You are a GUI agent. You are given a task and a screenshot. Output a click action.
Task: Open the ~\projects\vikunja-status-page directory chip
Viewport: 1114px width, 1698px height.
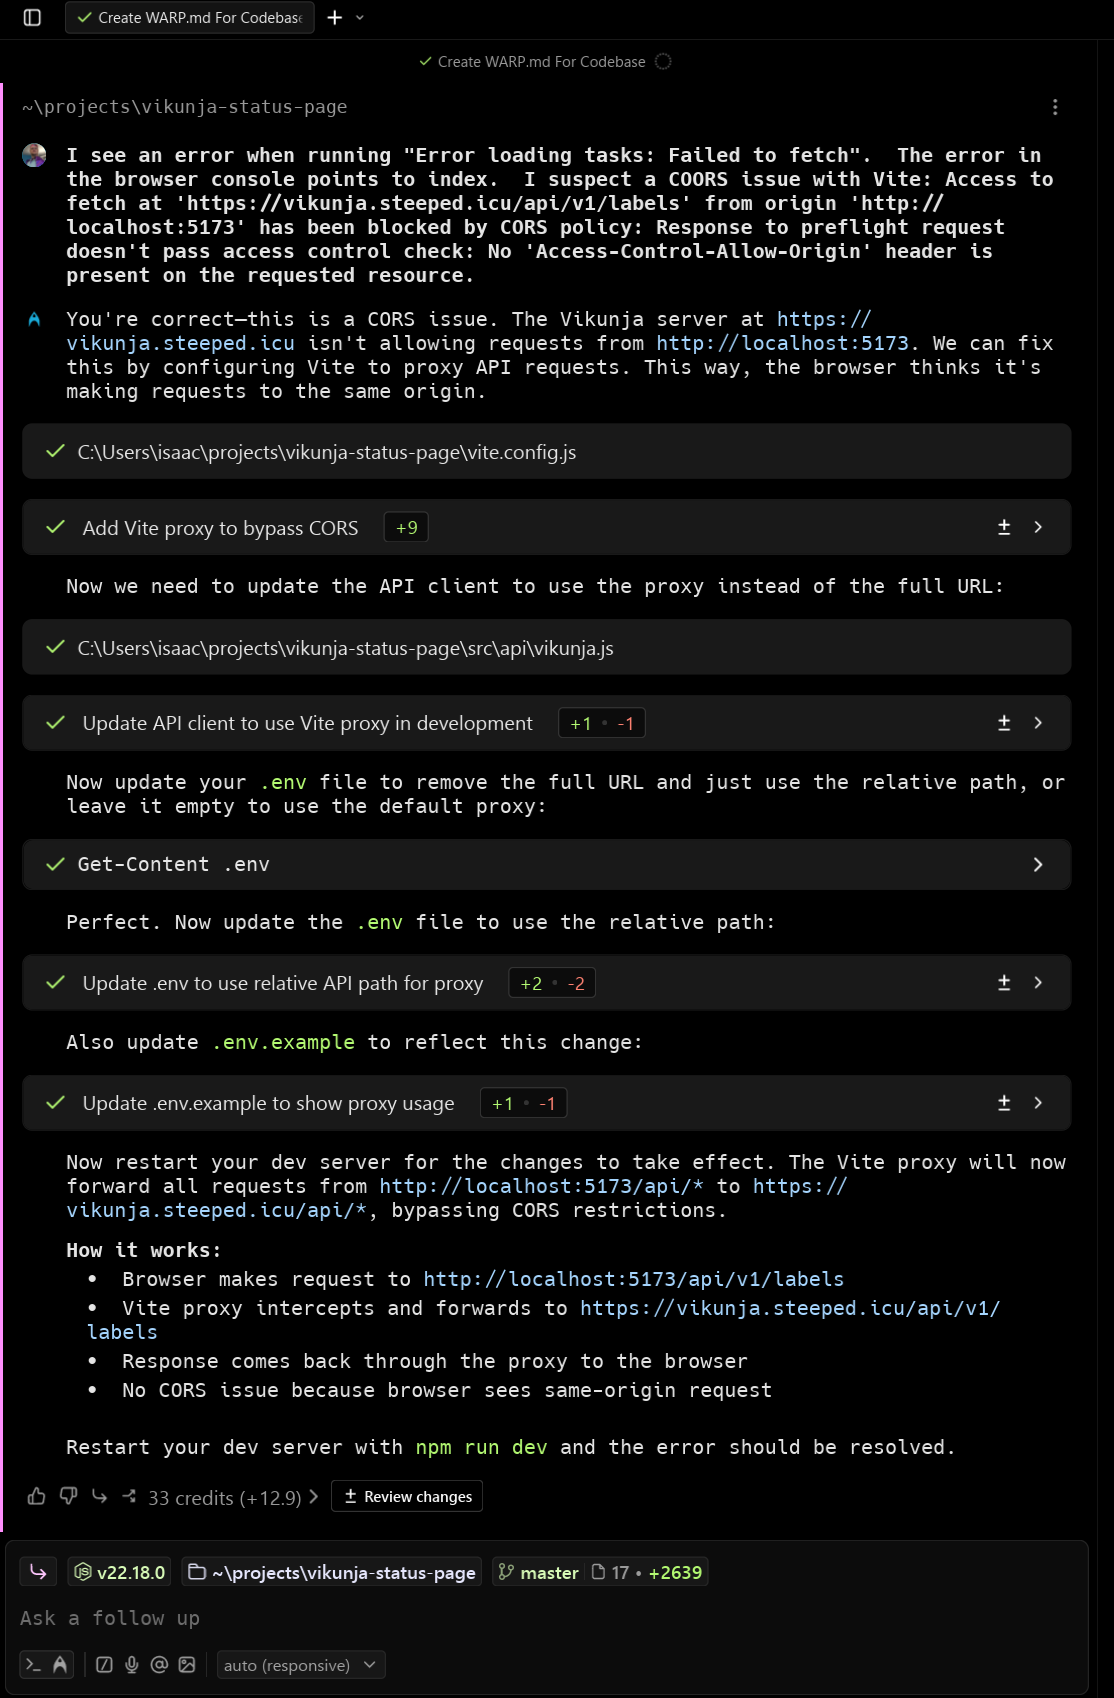click(x=332, y=1572)
